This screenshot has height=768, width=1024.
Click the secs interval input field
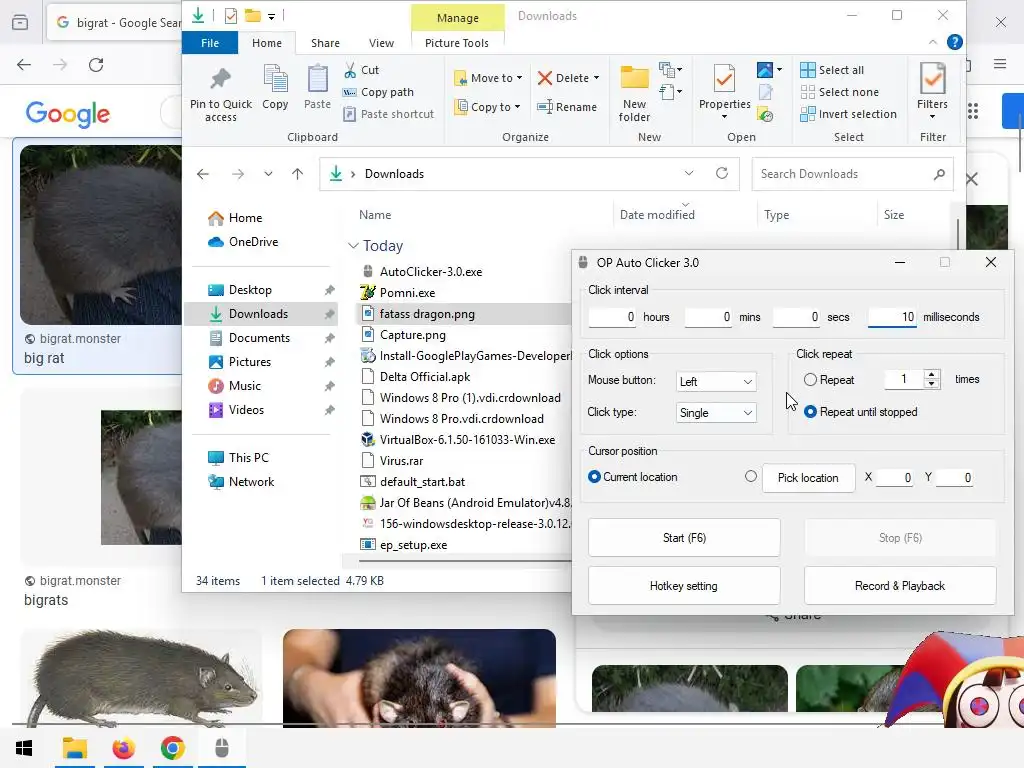click(796, 317)
